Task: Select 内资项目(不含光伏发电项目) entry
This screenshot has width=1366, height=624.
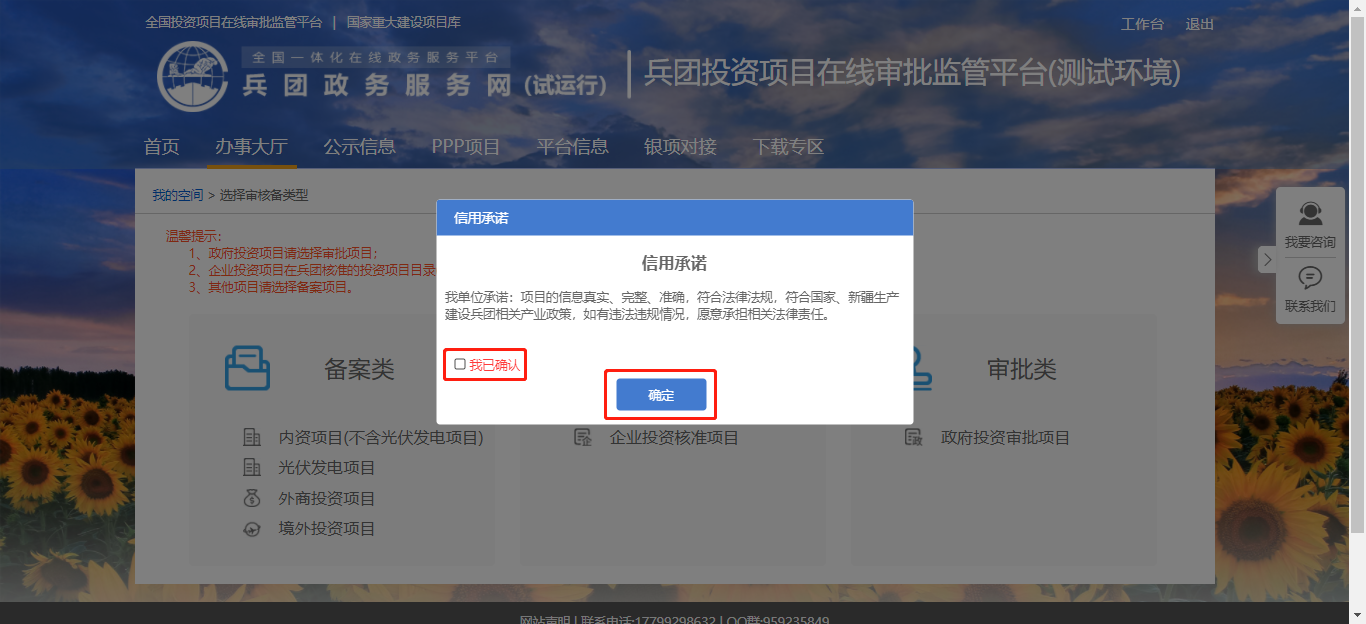Action: coord(381,437)
